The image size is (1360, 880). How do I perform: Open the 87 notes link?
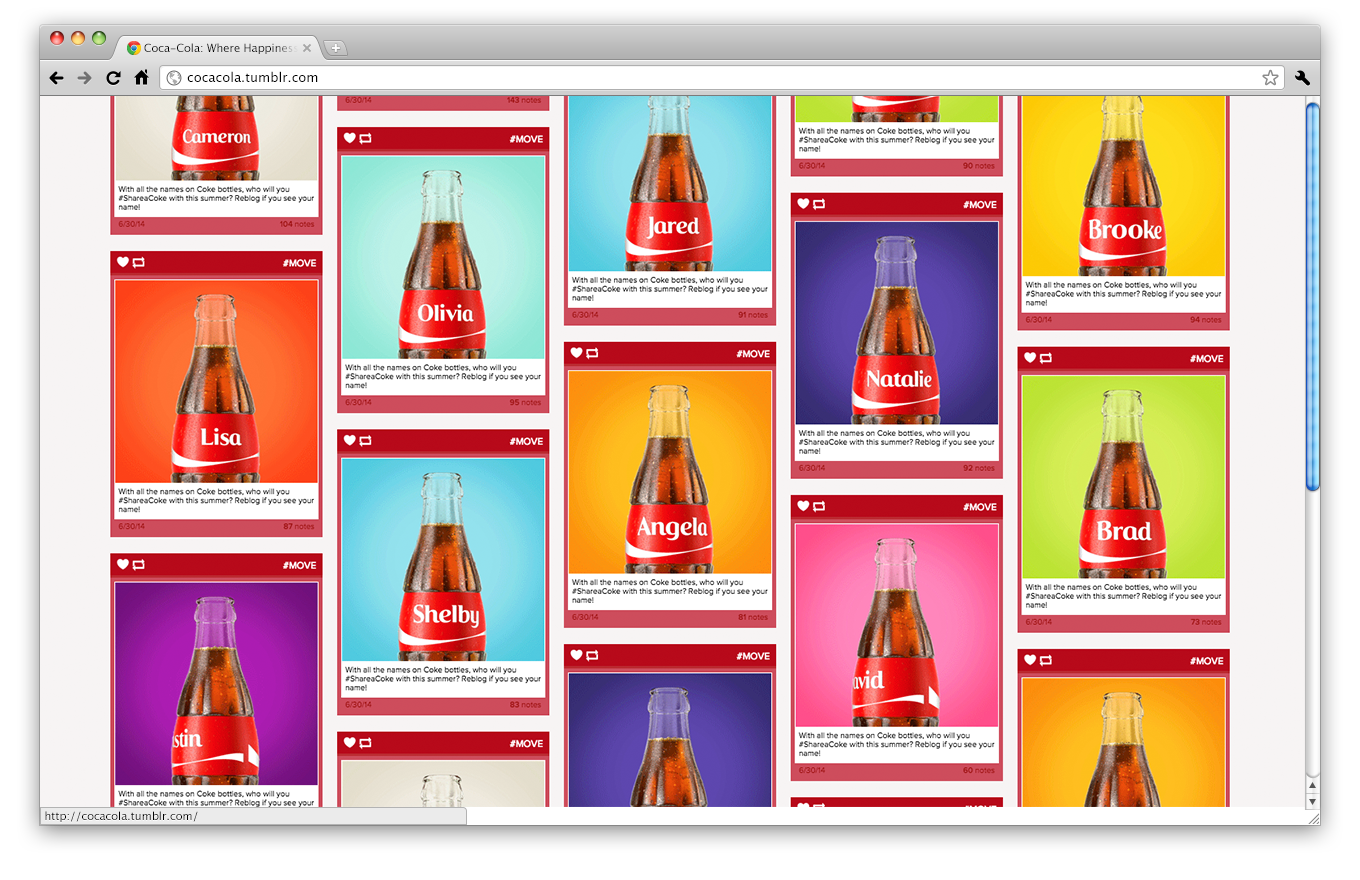coord(299,527)
